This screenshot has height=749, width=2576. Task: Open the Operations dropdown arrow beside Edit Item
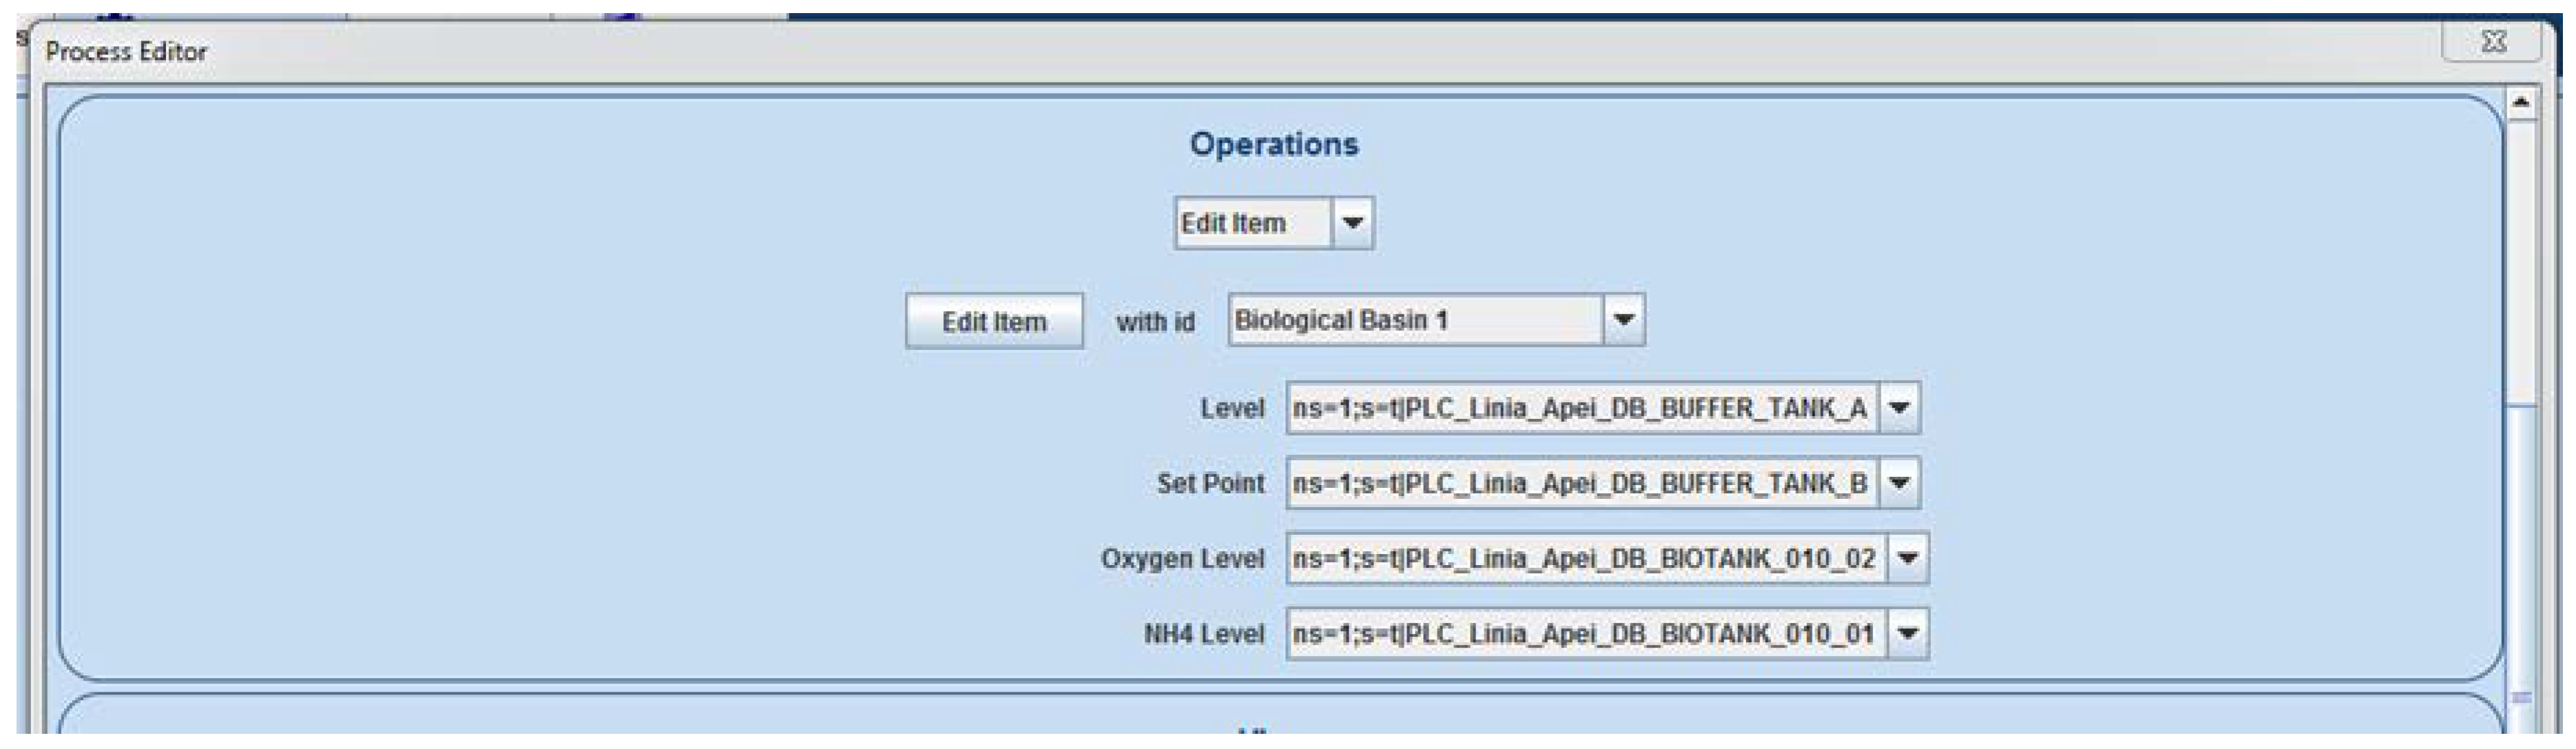(x=1352, y=222)
